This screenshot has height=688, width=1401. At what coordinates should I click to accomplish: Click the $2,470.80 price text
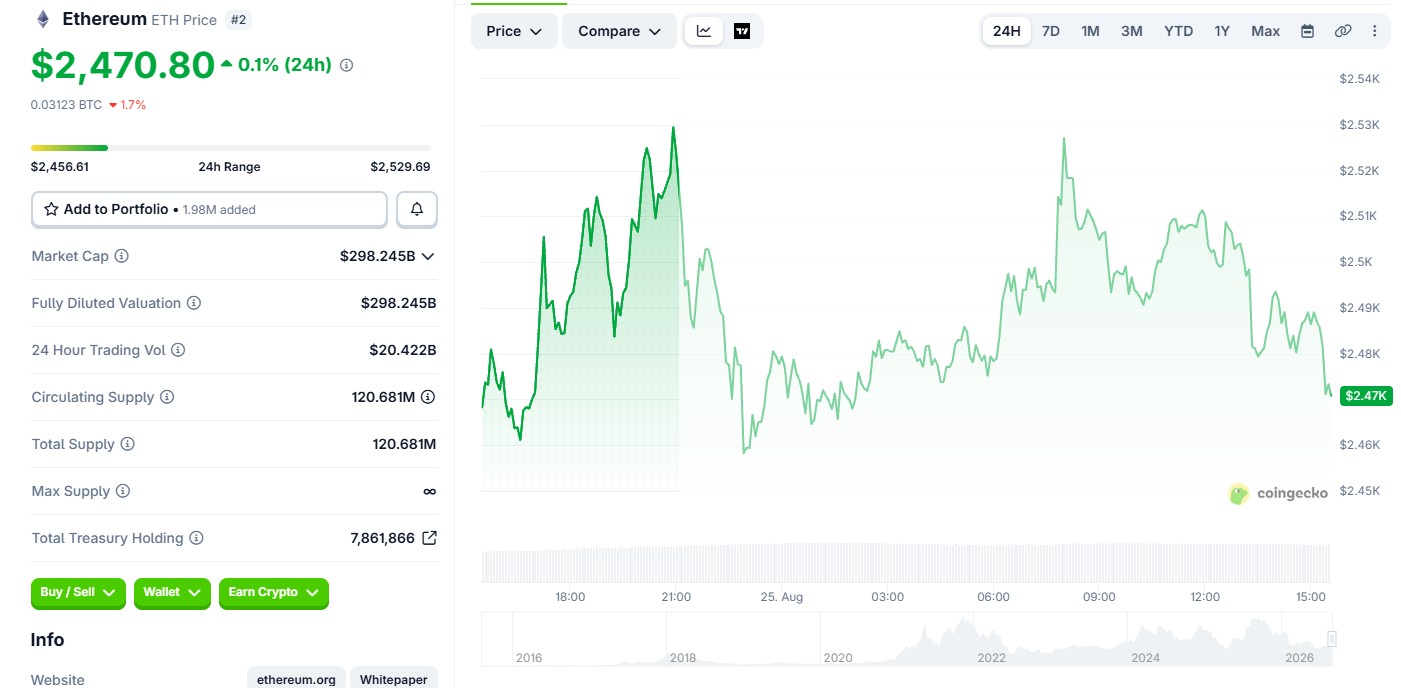pyautogui.click(x=123, y=65)
